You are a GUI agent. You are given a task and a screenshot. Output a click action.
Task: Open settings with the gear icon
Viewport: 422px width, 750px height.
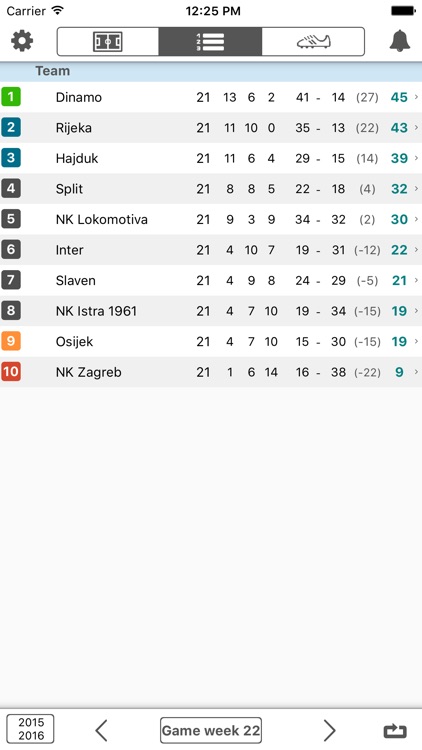(22, 41)
